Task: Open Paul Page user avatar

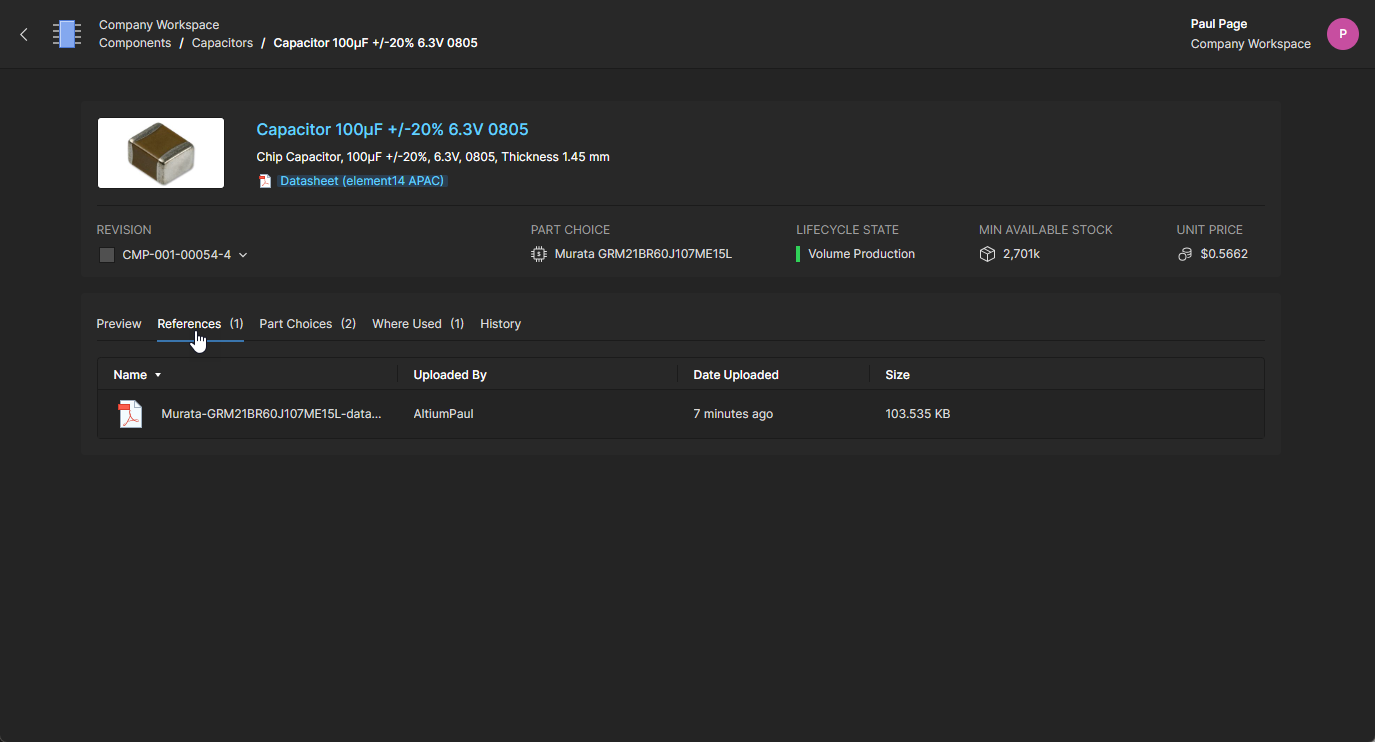Action: pyautogui.click(x=1342, y=34)
